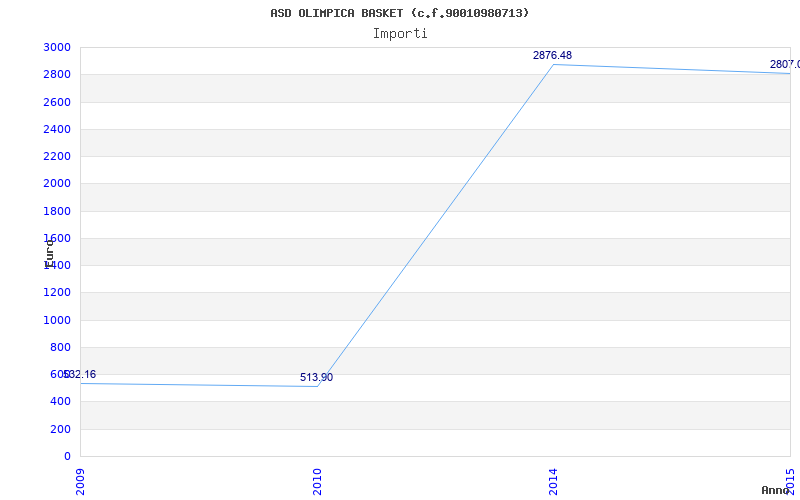Viewport: 800px width, 500px height.
Task: Click the y-axis value 2400
Action: pyautogui.click(x=57, y=129)
